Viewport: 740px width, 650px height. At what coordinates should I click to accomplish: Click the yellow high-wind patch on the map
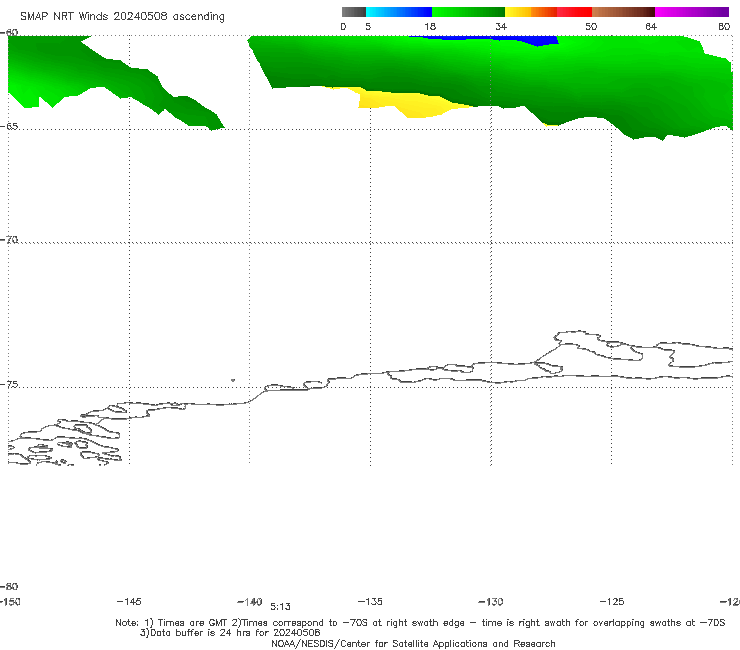tap(406, 102)
